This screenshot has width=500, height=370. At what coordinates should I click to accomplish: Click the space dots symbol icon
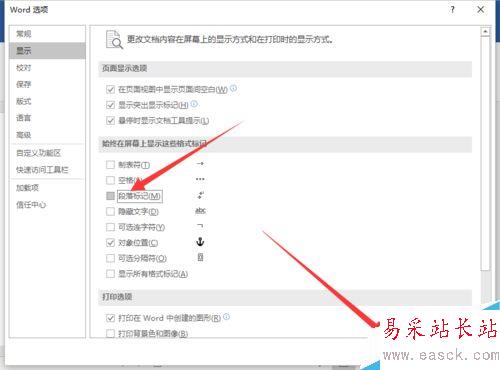coord(200,179)
